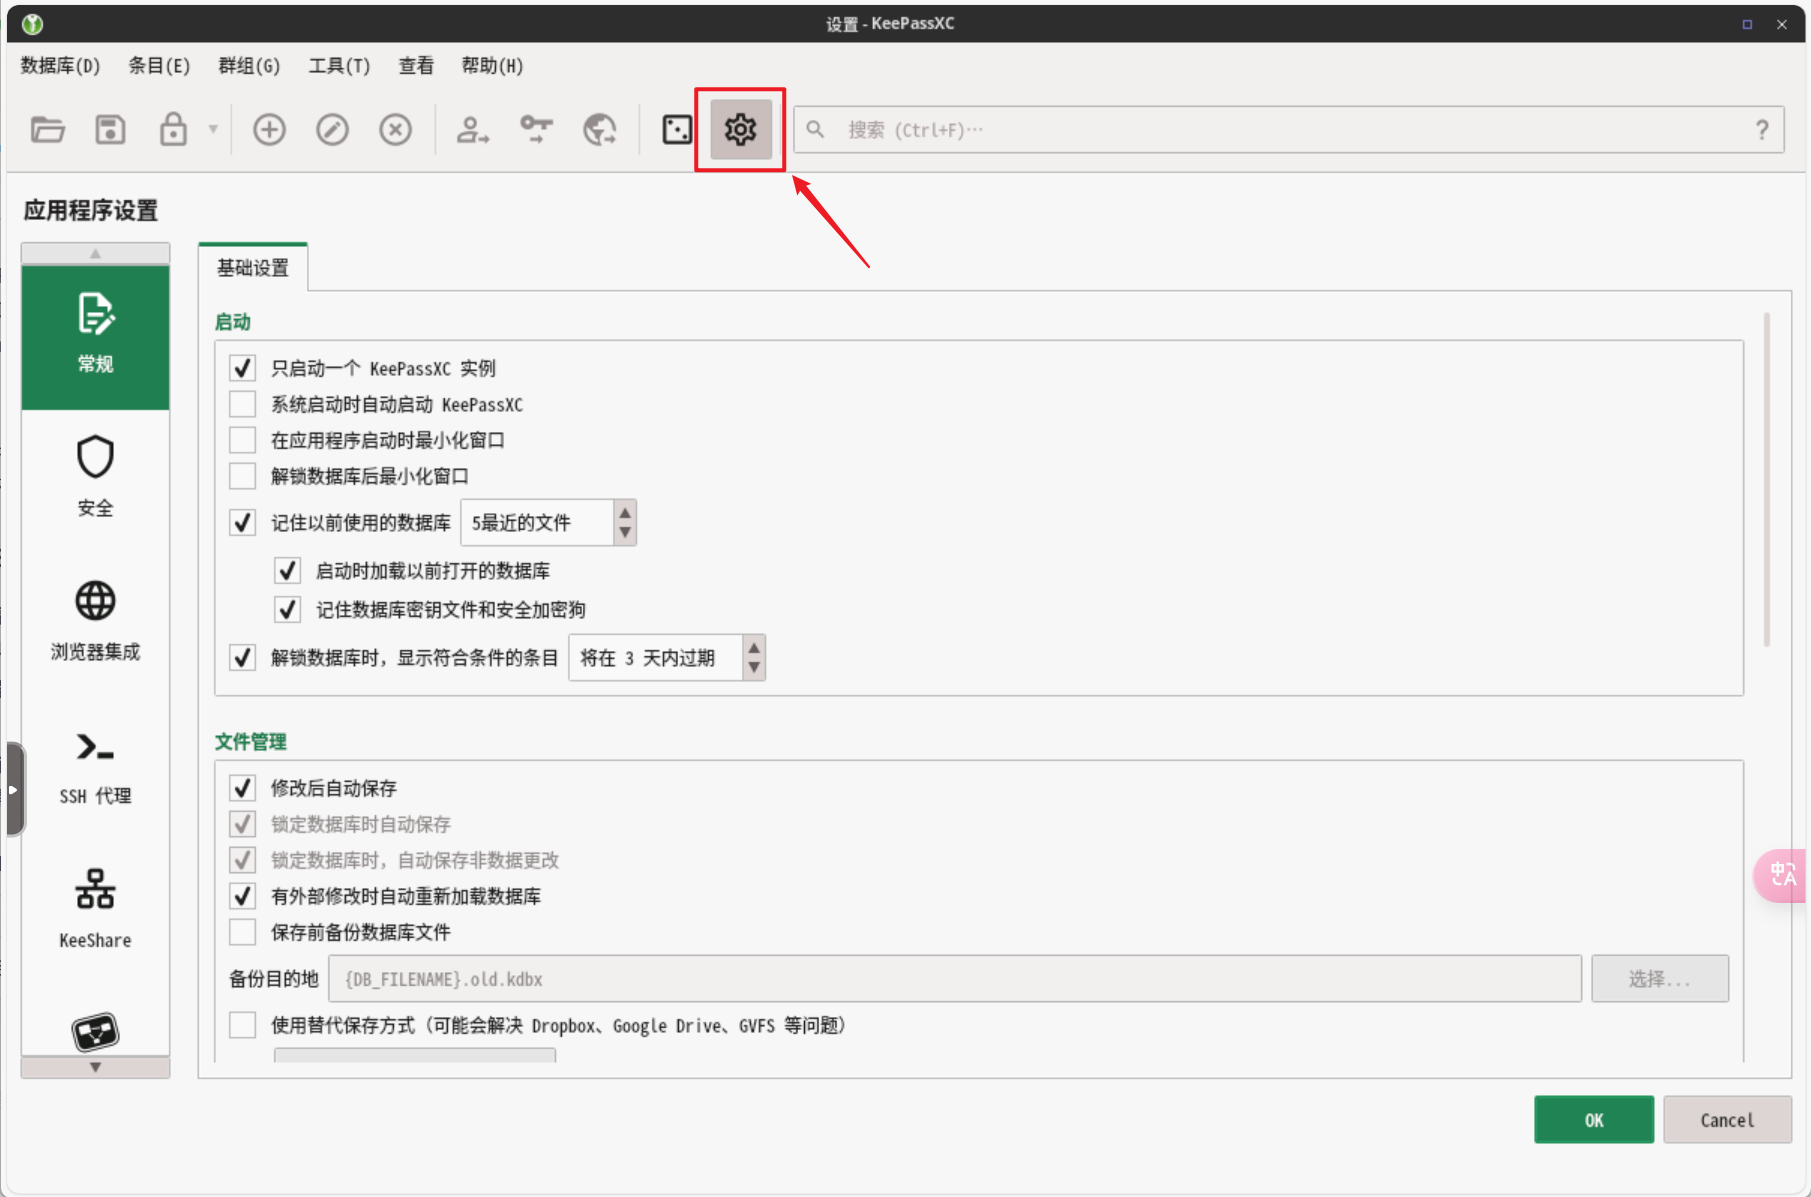Increase the 最近的文件 count stepper
Image resolution: width=1811 pixels, height=1197 pixels.
pos(625,512)
